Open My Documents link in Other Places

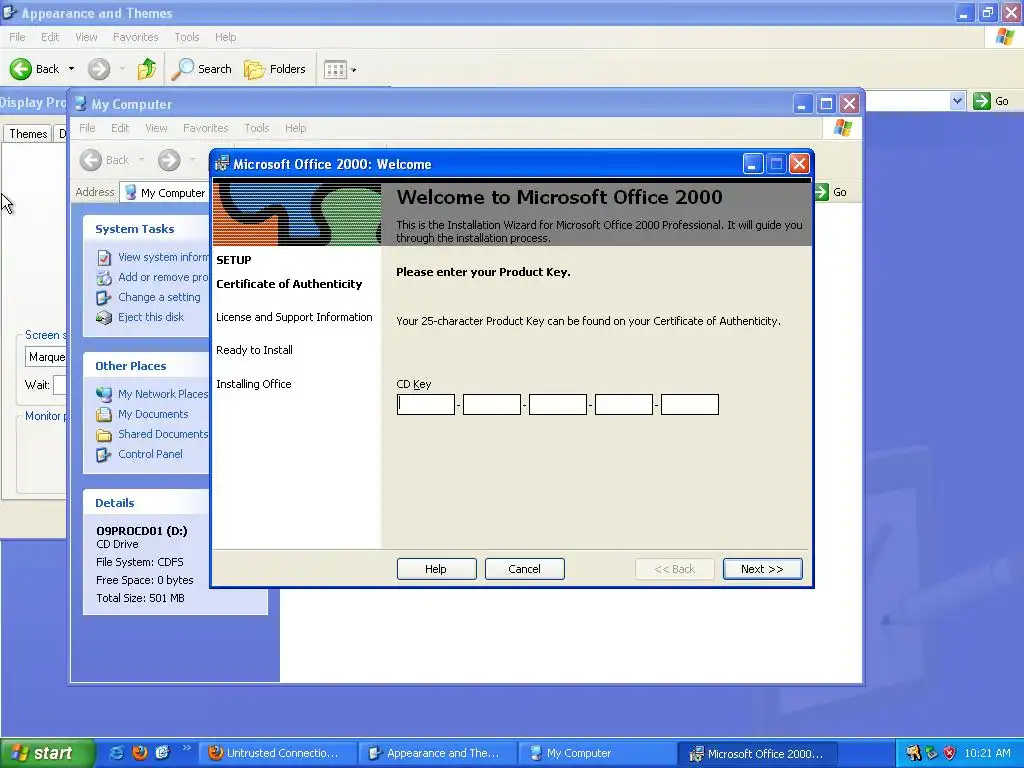[153, 414]
